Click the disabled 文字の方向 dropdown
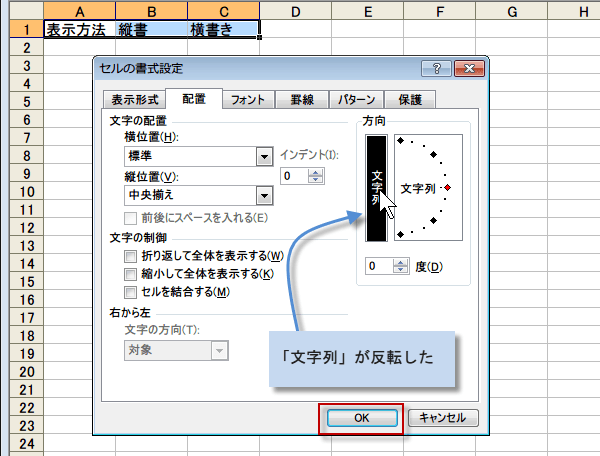 176,350
